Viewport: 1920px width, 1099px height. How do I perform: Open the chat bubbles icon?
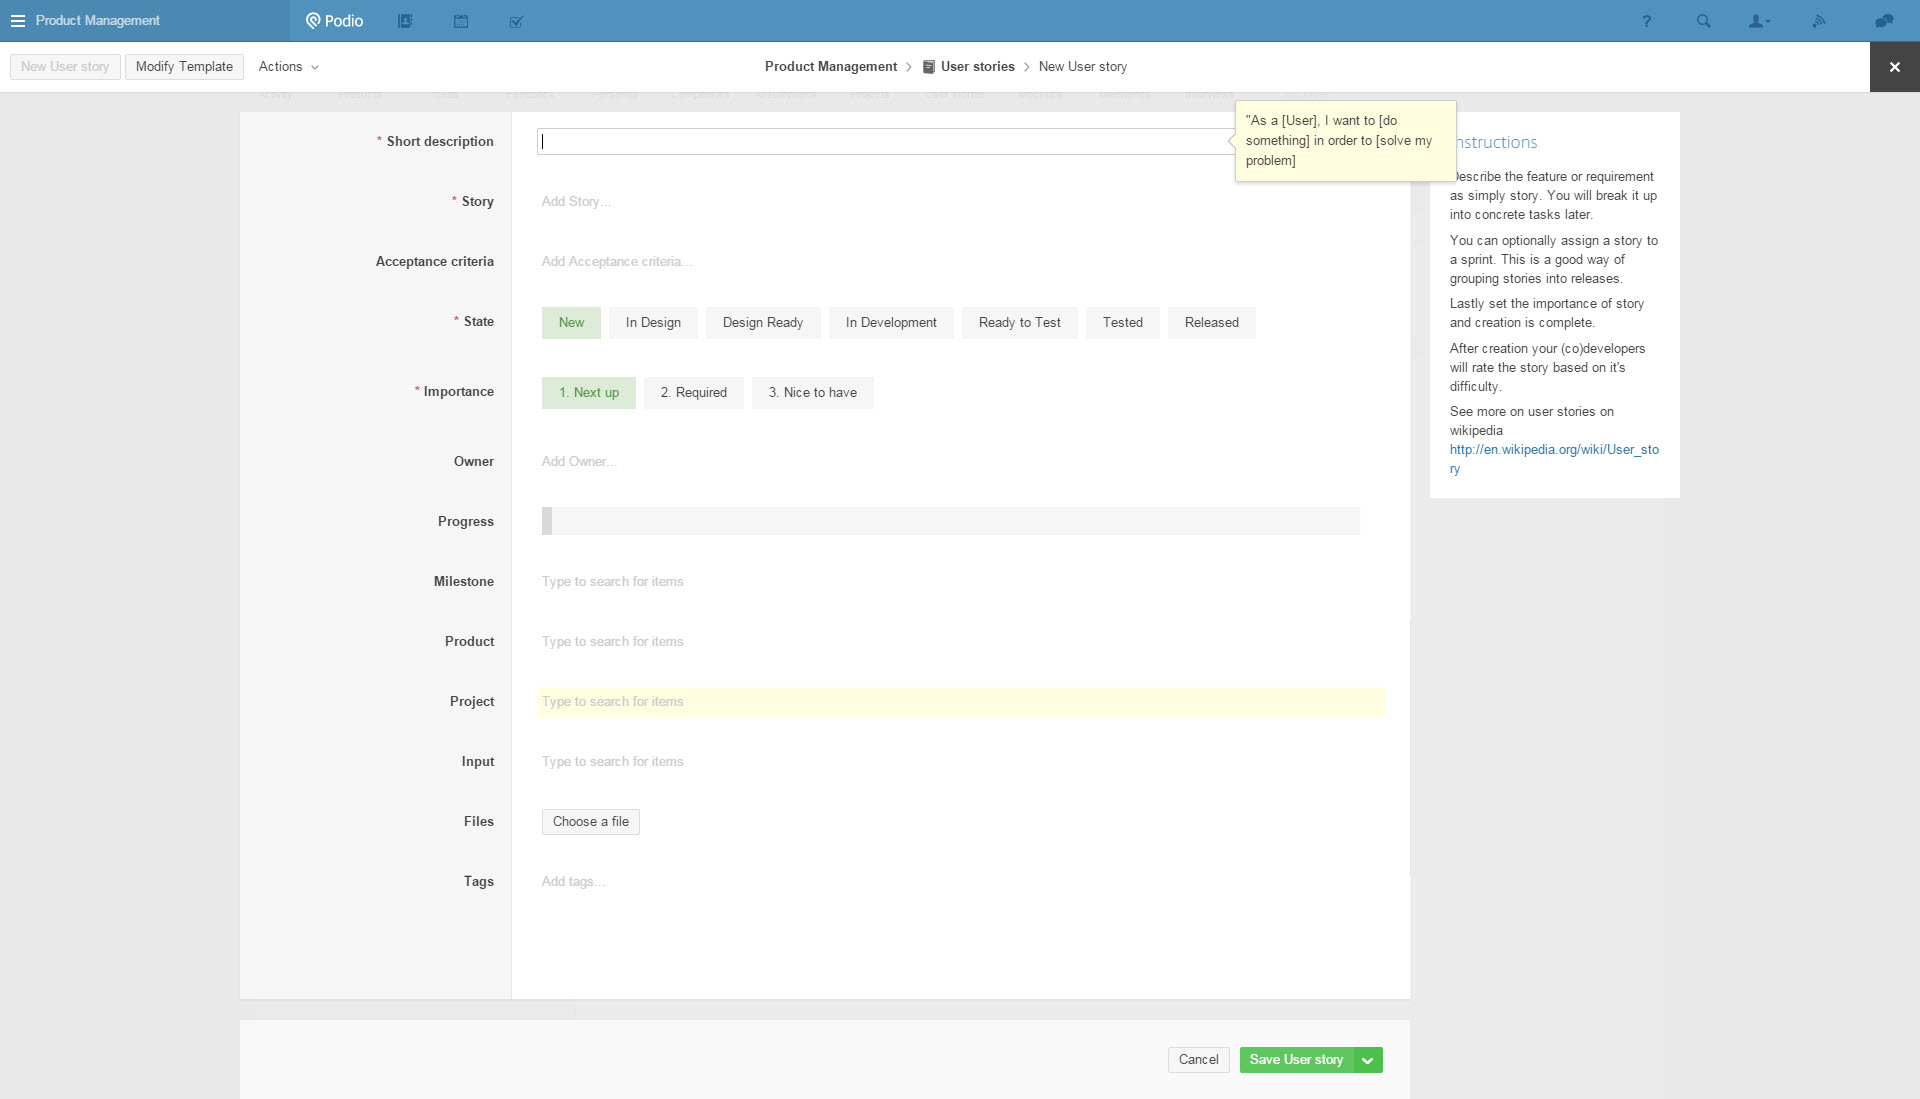(1884, 21)
